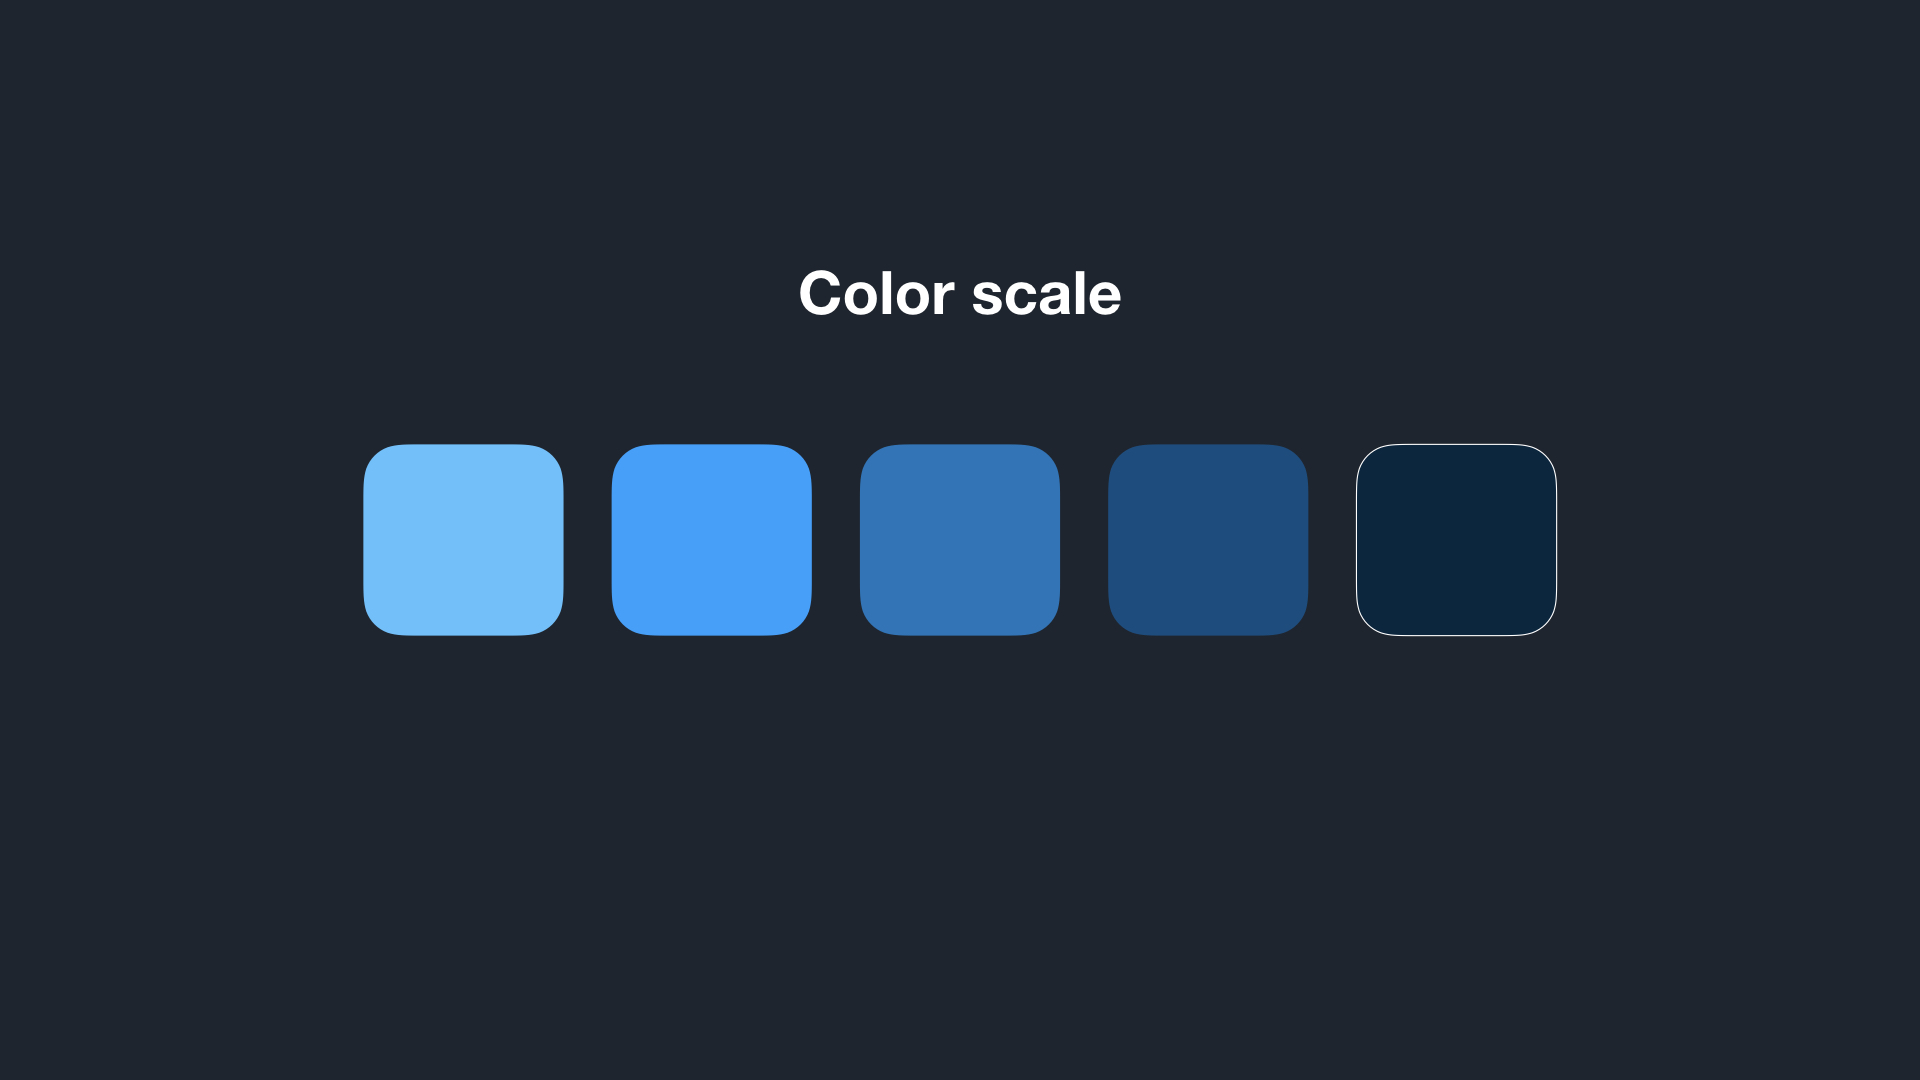Viewport: 1920px width, 1080px height.
Task: Click the "Color scale" heading text
Action: click(x=960, y=294)
